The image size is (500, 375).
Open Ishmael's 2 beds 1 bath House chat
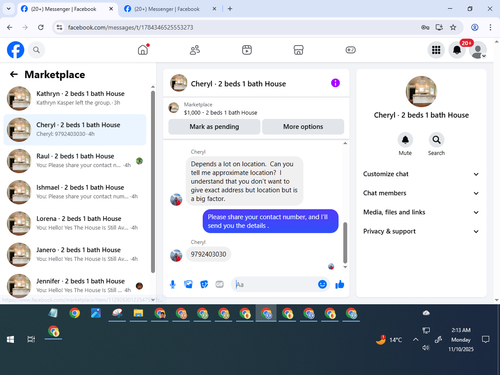(x=75, y=192)
